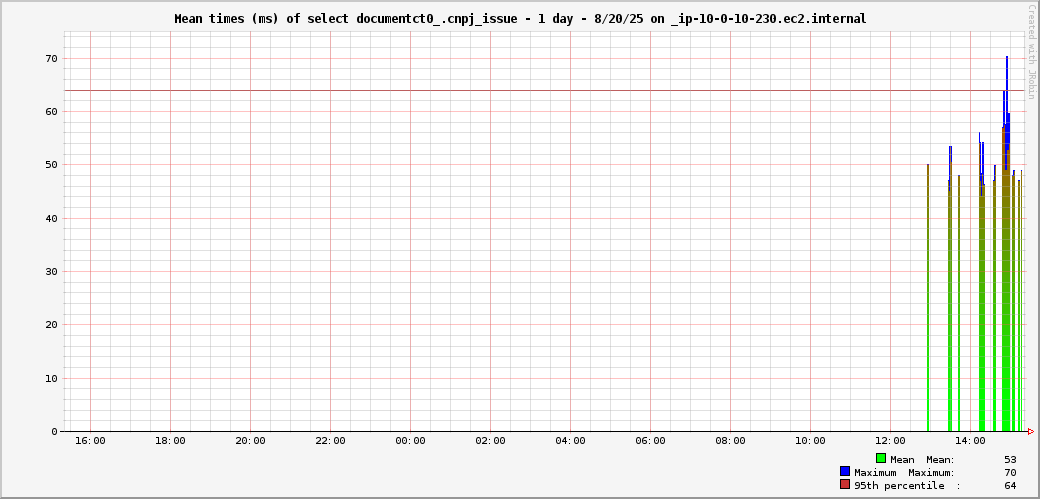Viewport: 1040px width, 499px height.
Task: Click the 20:00 time axis label
Action: click(250, 441)
